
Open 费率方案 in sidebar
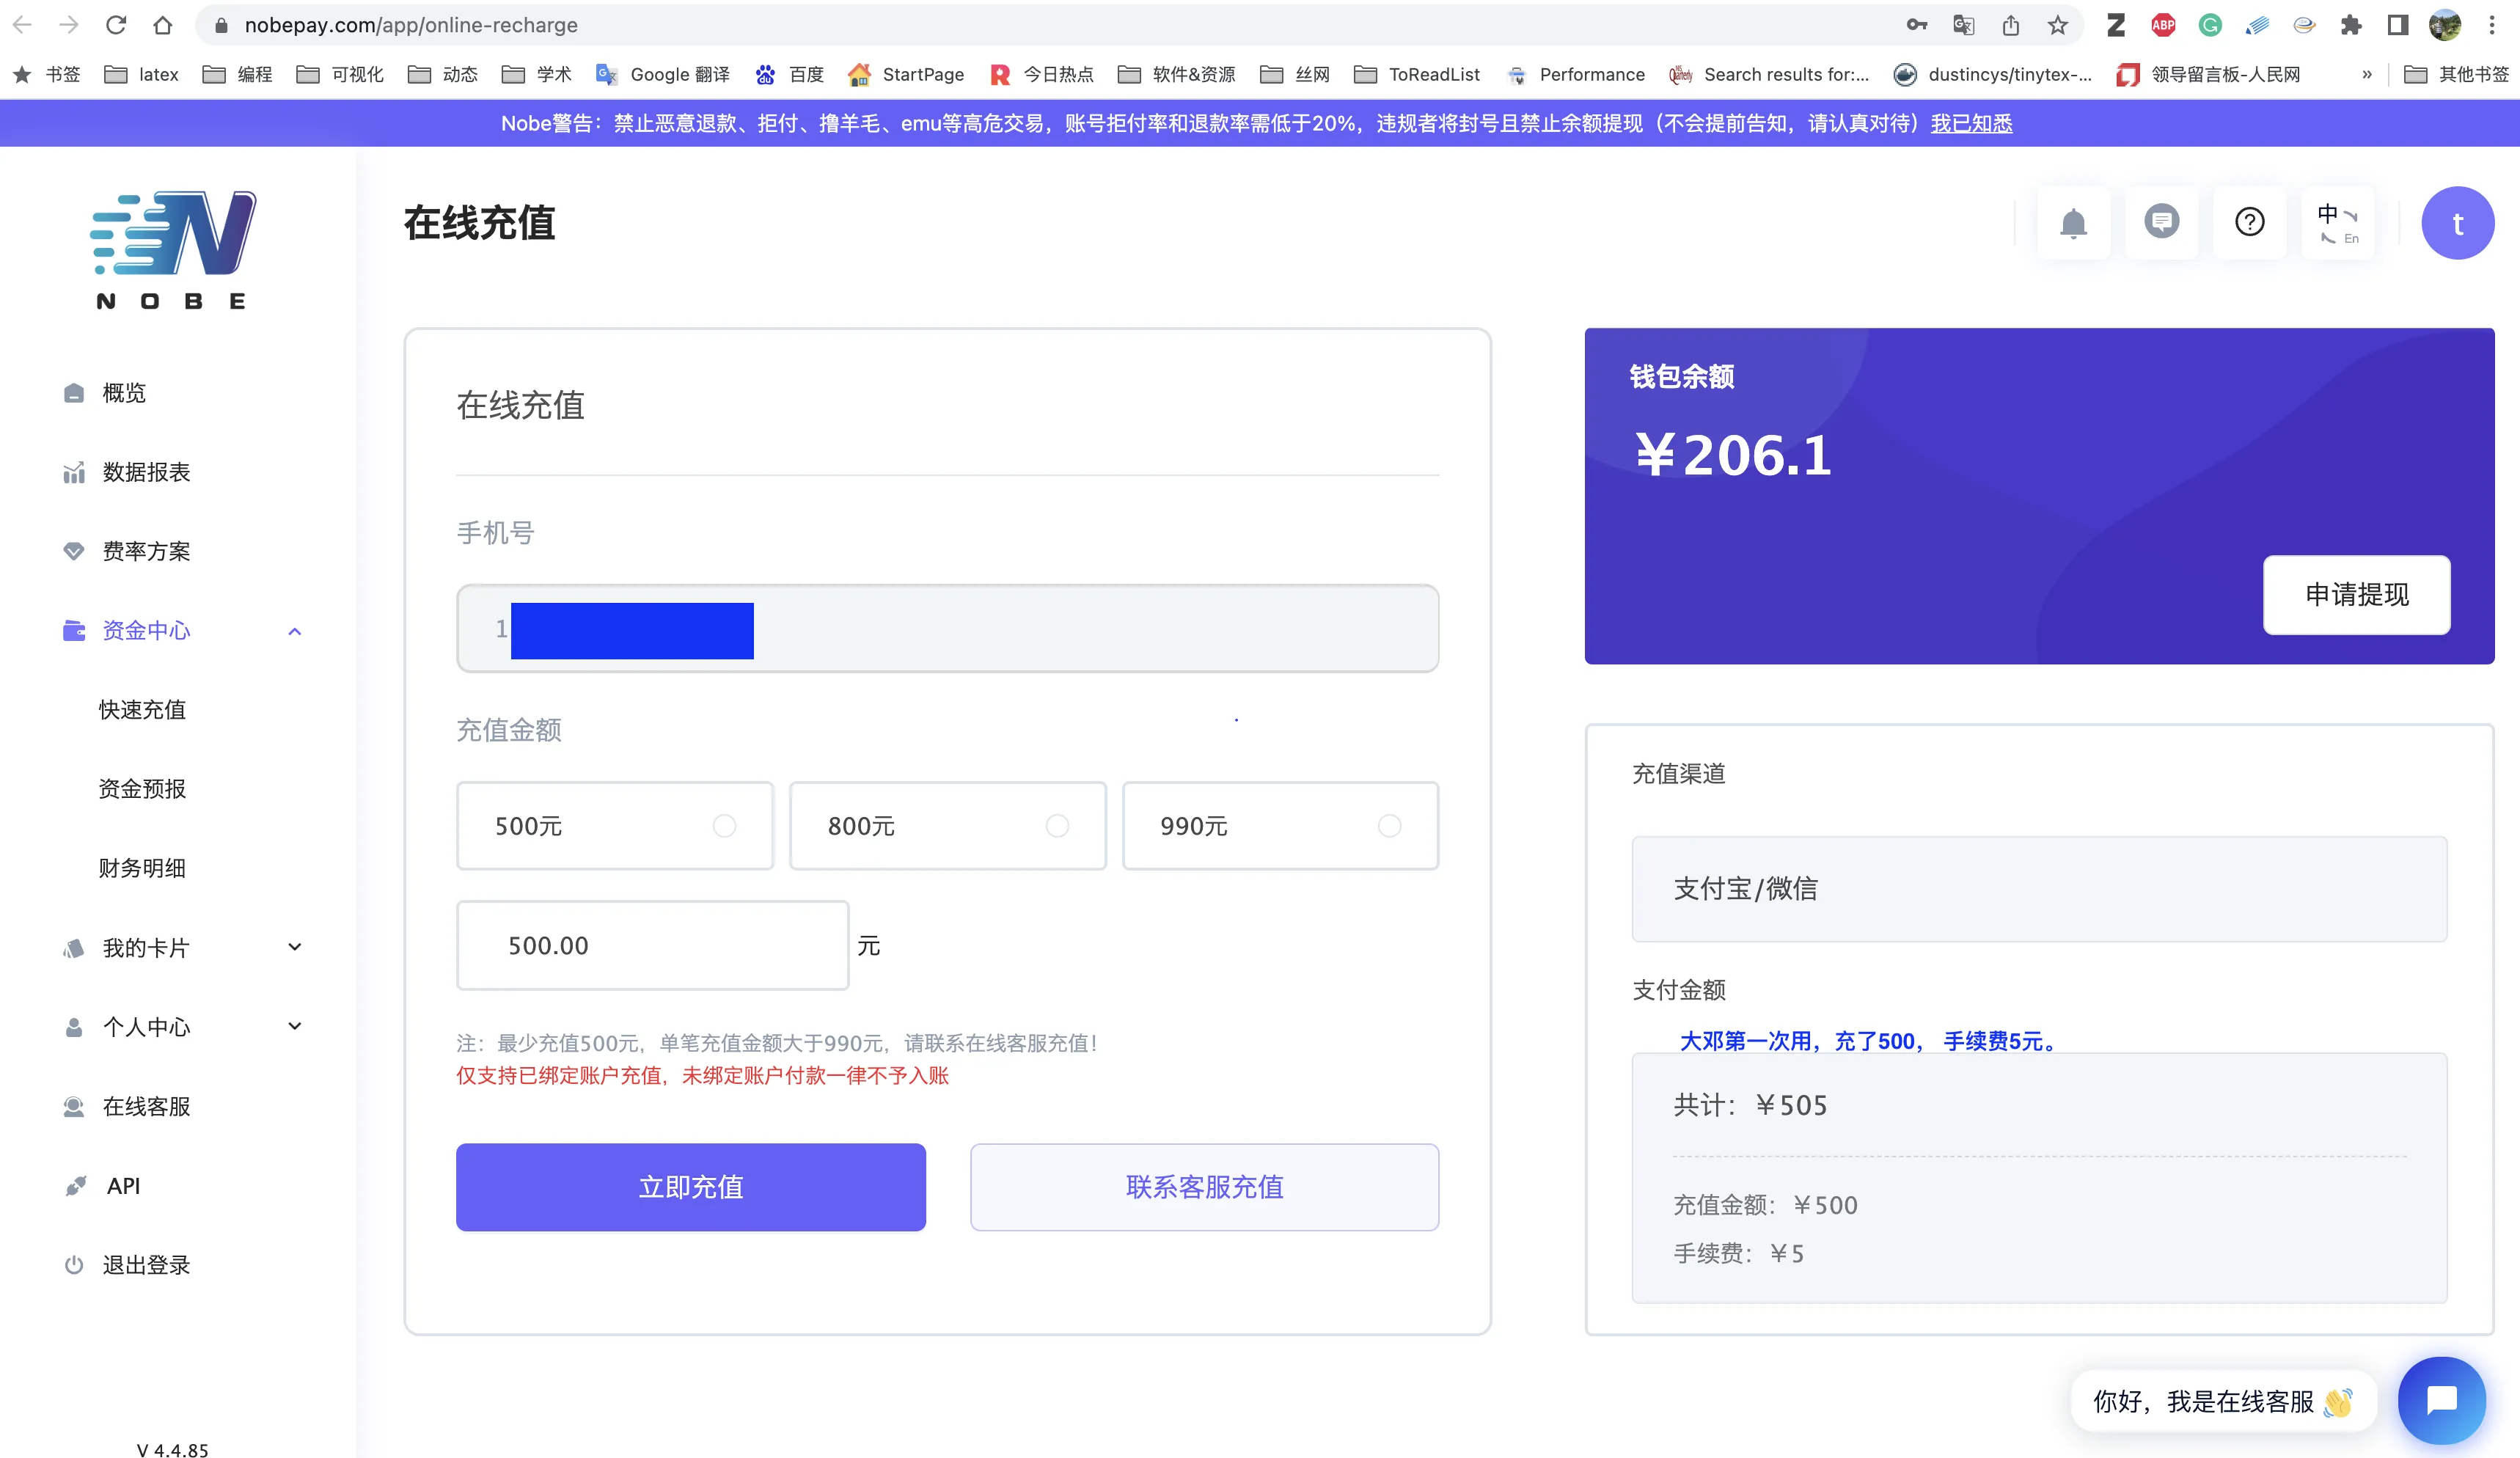[145, 551]
